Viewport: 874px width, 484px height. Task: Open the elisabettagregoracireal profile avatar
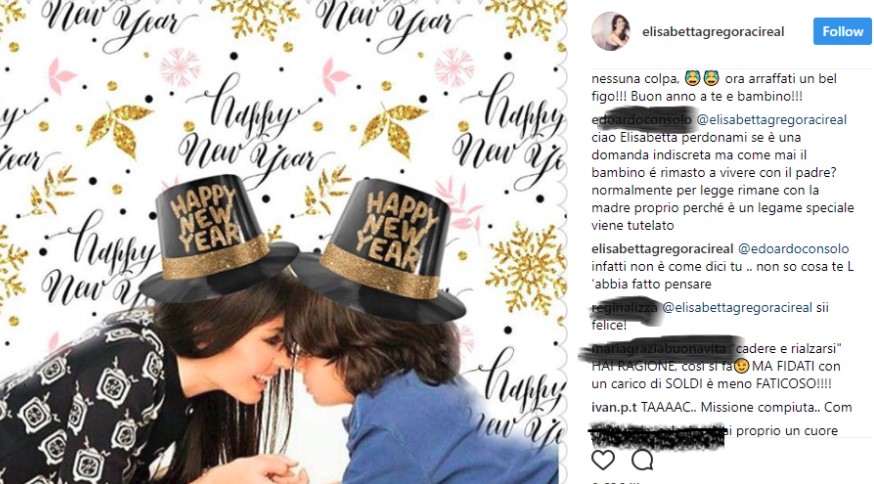(x=611, y=31)
